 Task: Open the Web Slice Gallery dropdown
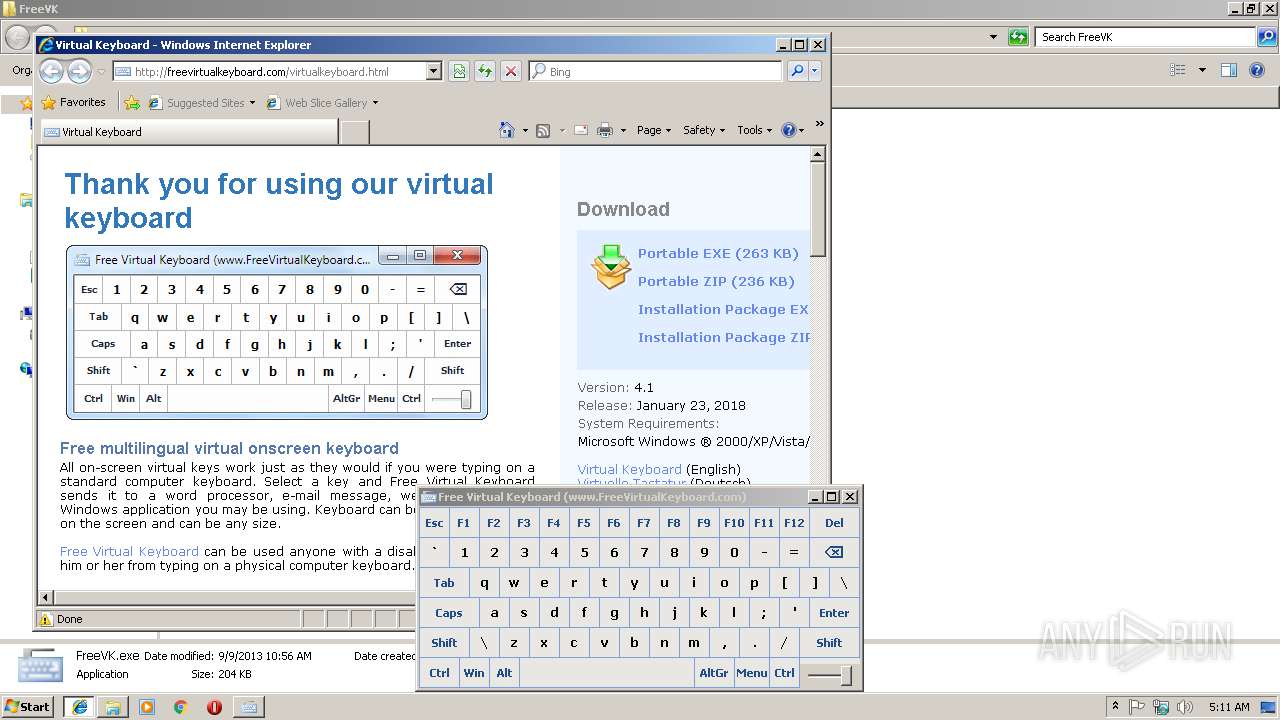[x=375, y=102]
